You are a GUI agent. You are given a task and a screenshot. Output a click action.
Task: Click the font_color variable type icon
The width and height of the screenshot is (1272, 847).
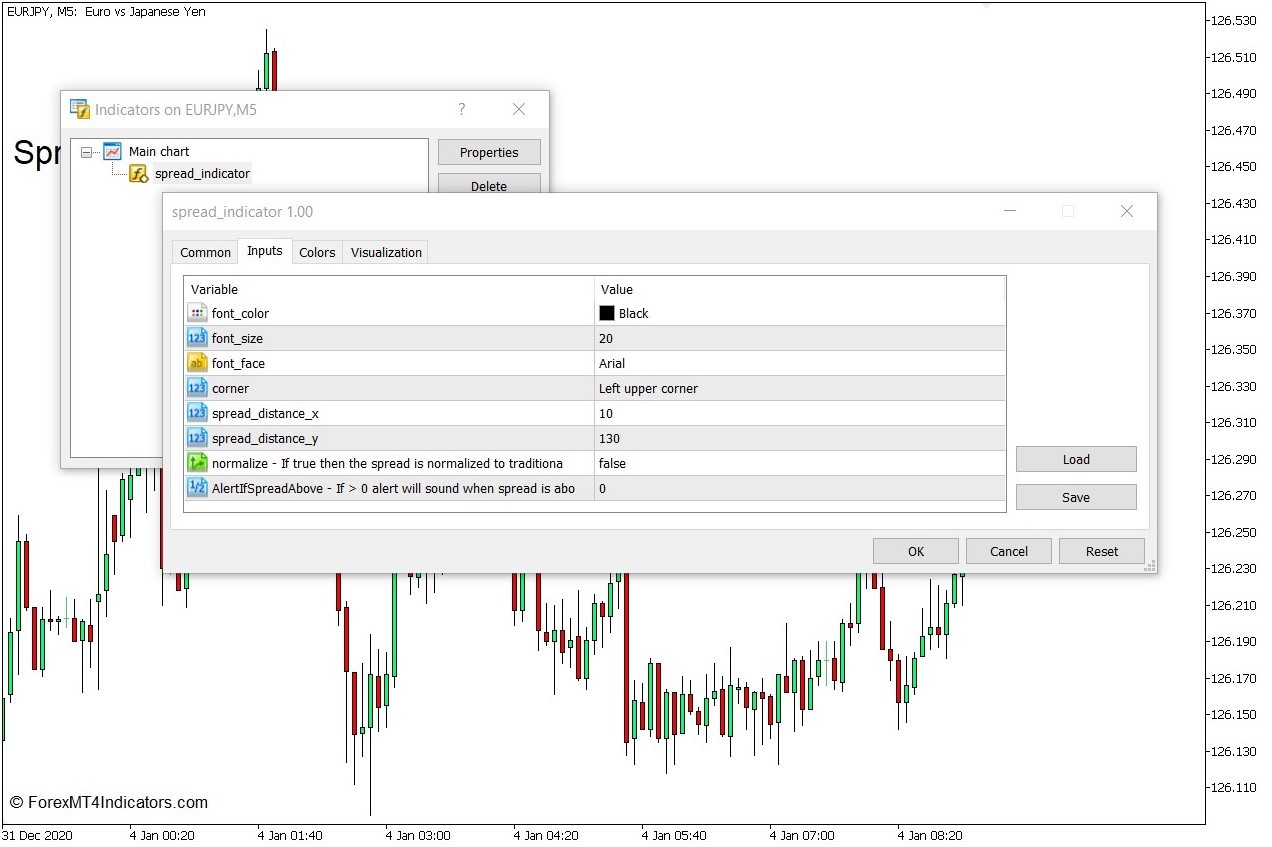click(x=197, y=313)
